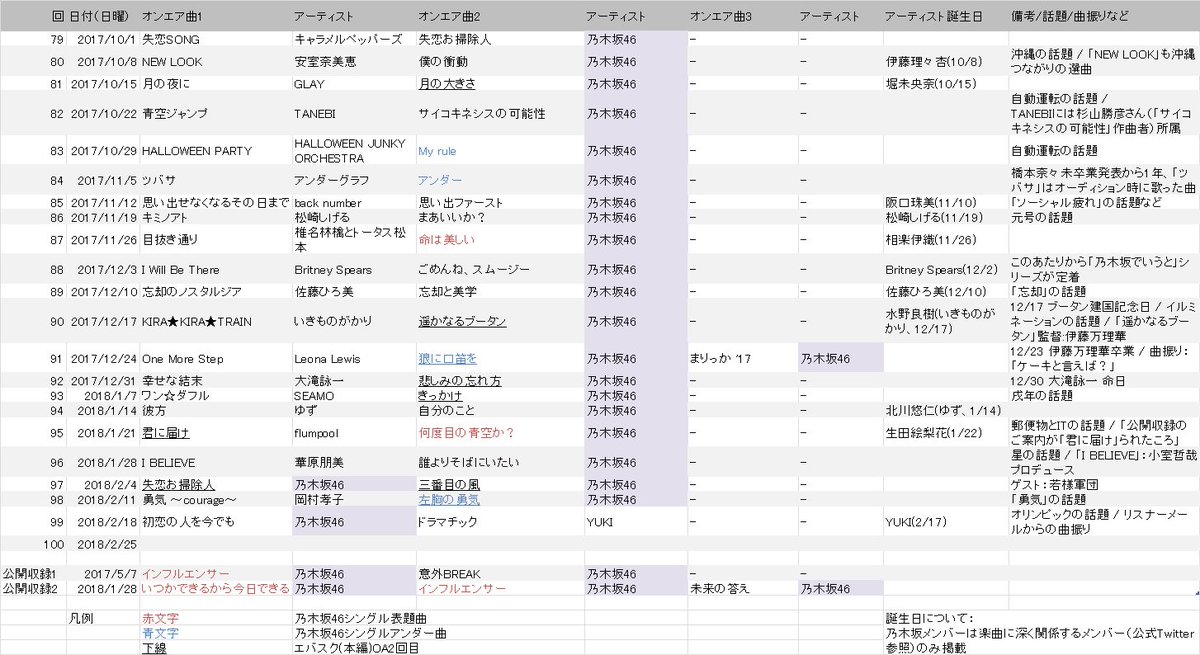Click birthday cell 相楽伊織(11/26)
The width and height of the screenshot is (1200, 655).
[x=930, y=239]
